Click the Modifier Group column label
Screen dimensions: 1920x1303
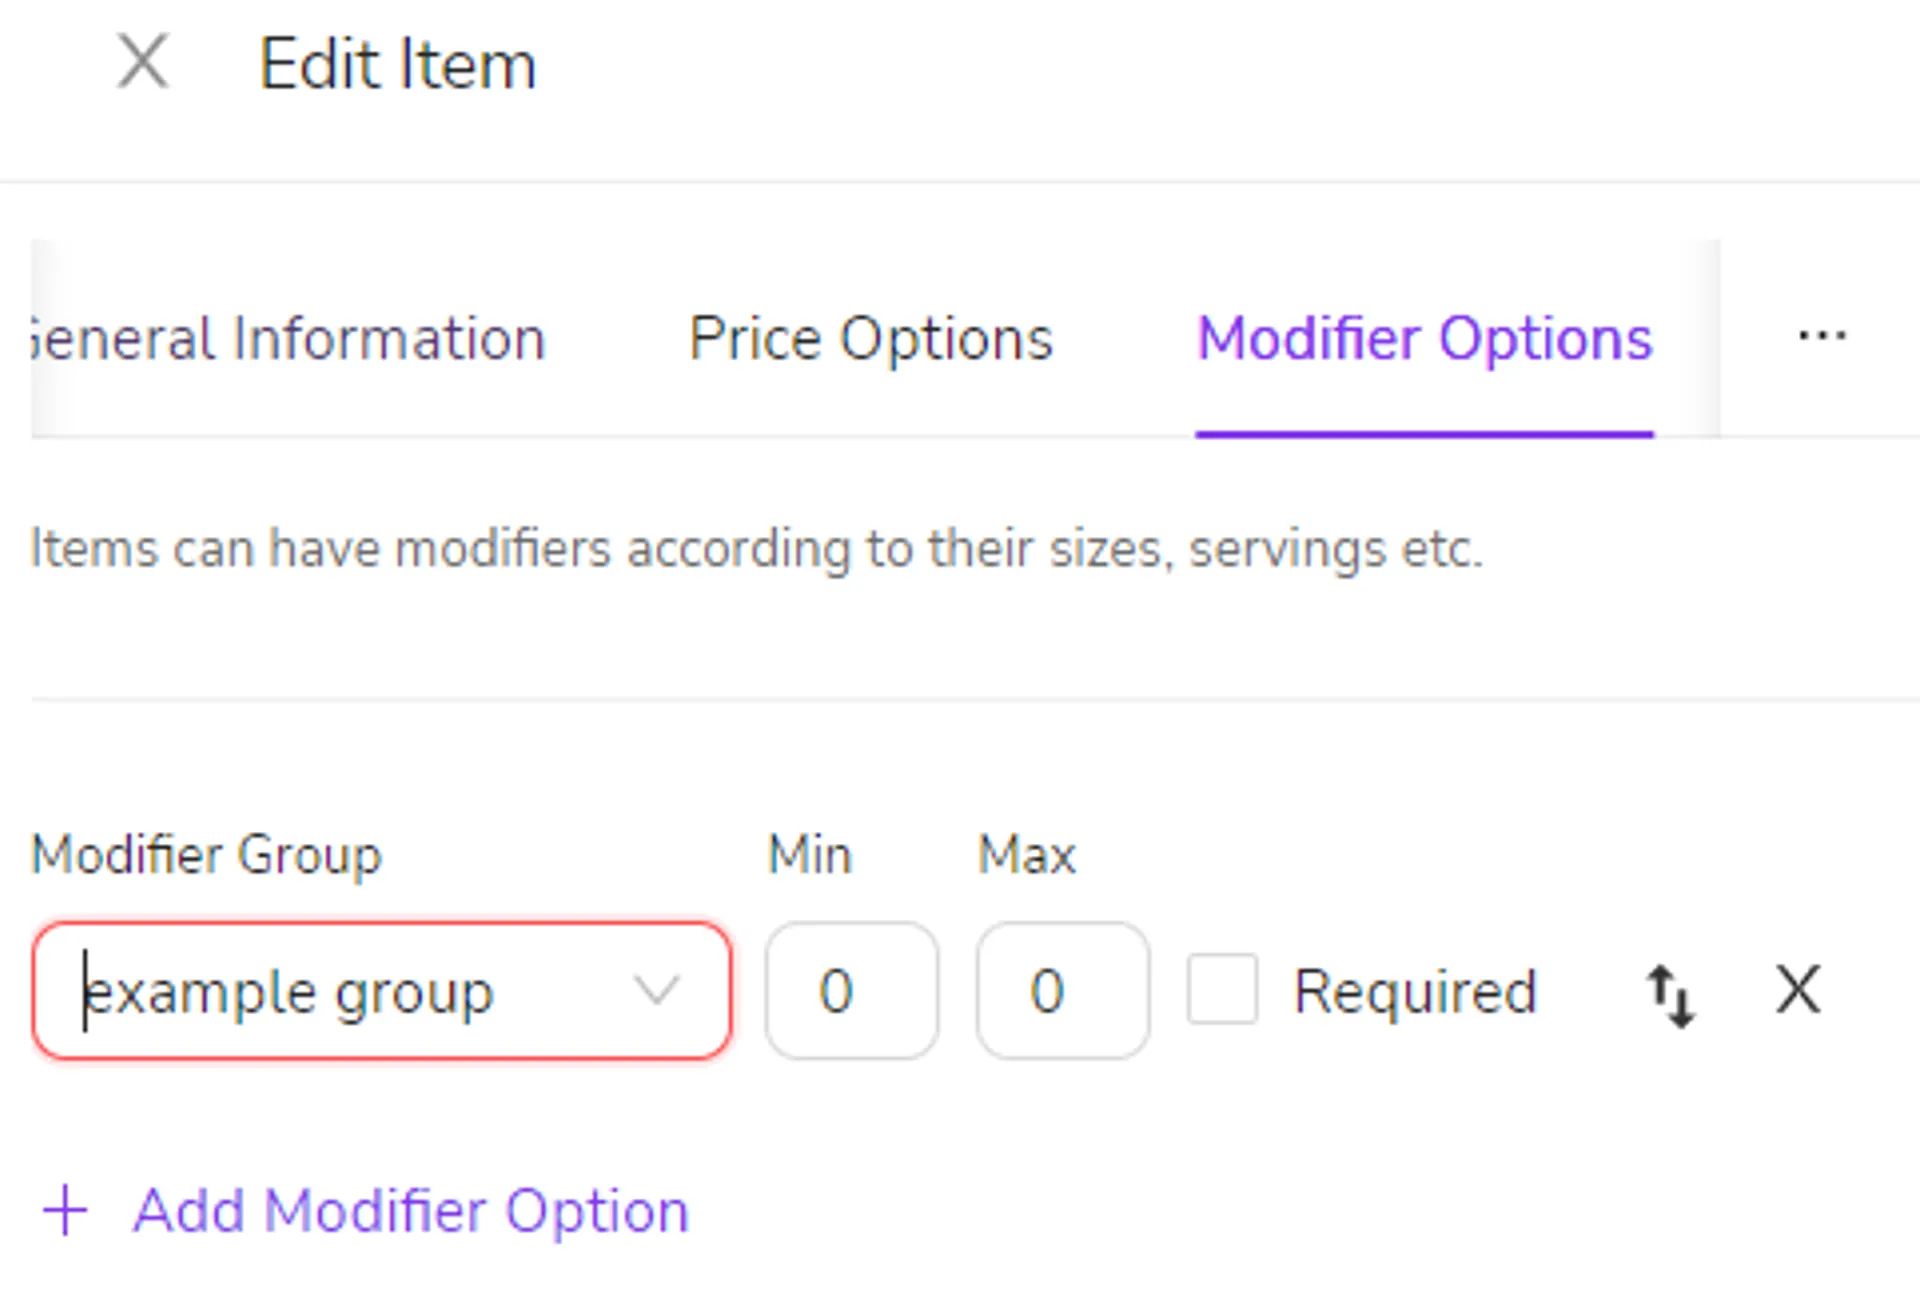click(x=207, y=856)
